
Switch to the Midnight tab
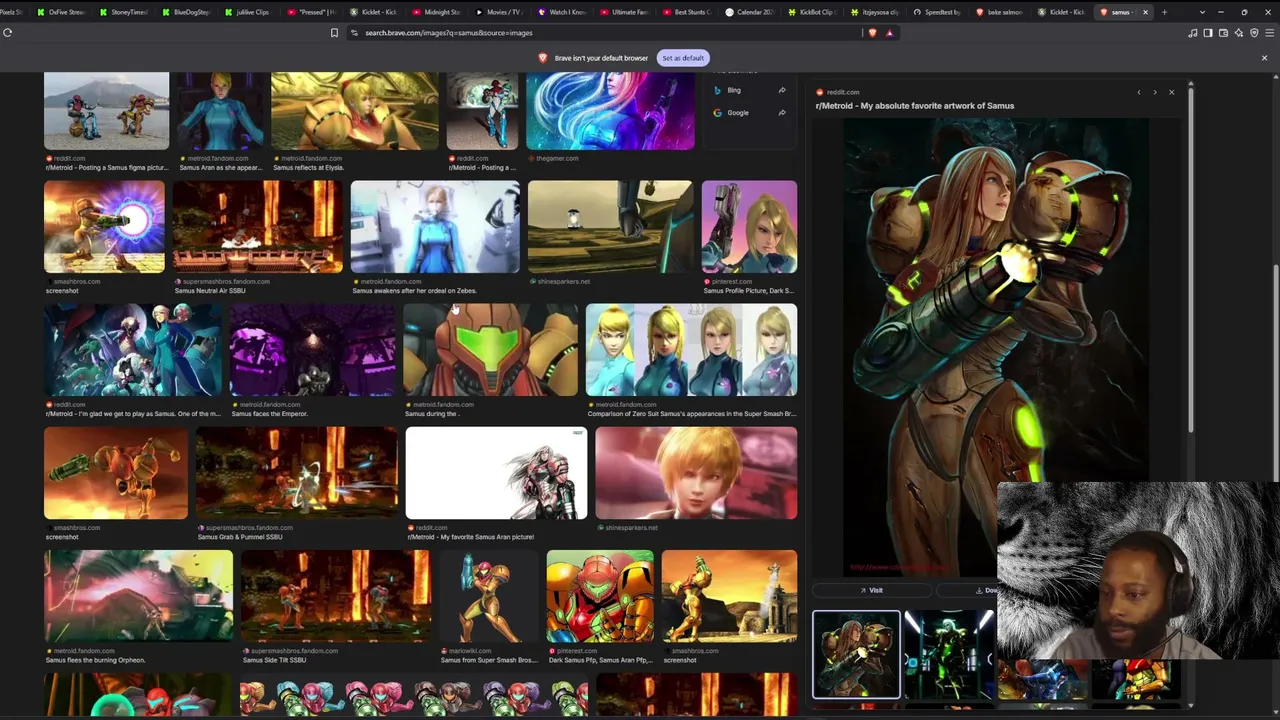[437, 12]
